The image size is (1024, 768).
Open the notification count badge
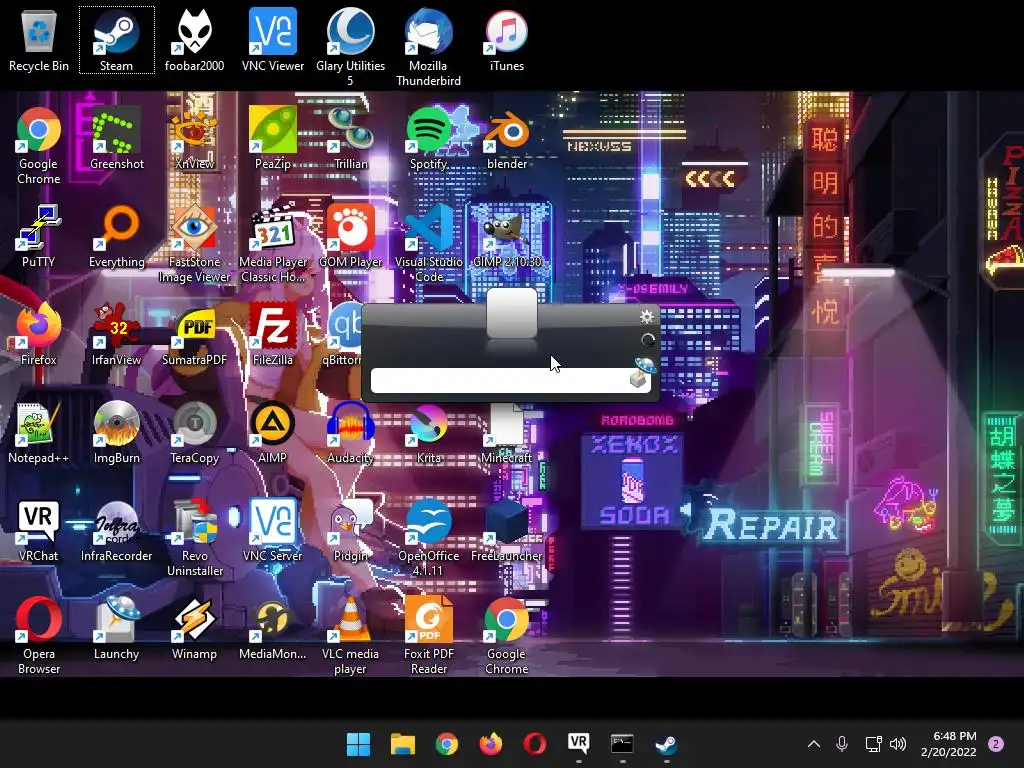(x=996, y=744)
